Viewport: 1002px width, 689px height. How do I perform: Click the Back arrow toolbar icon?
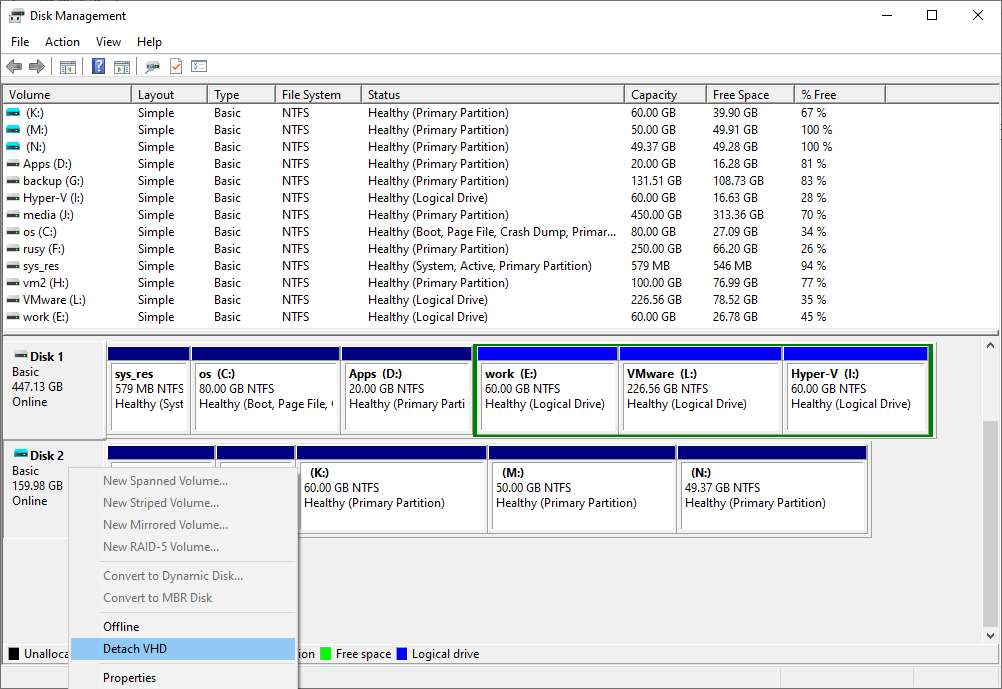coord(14,67)
